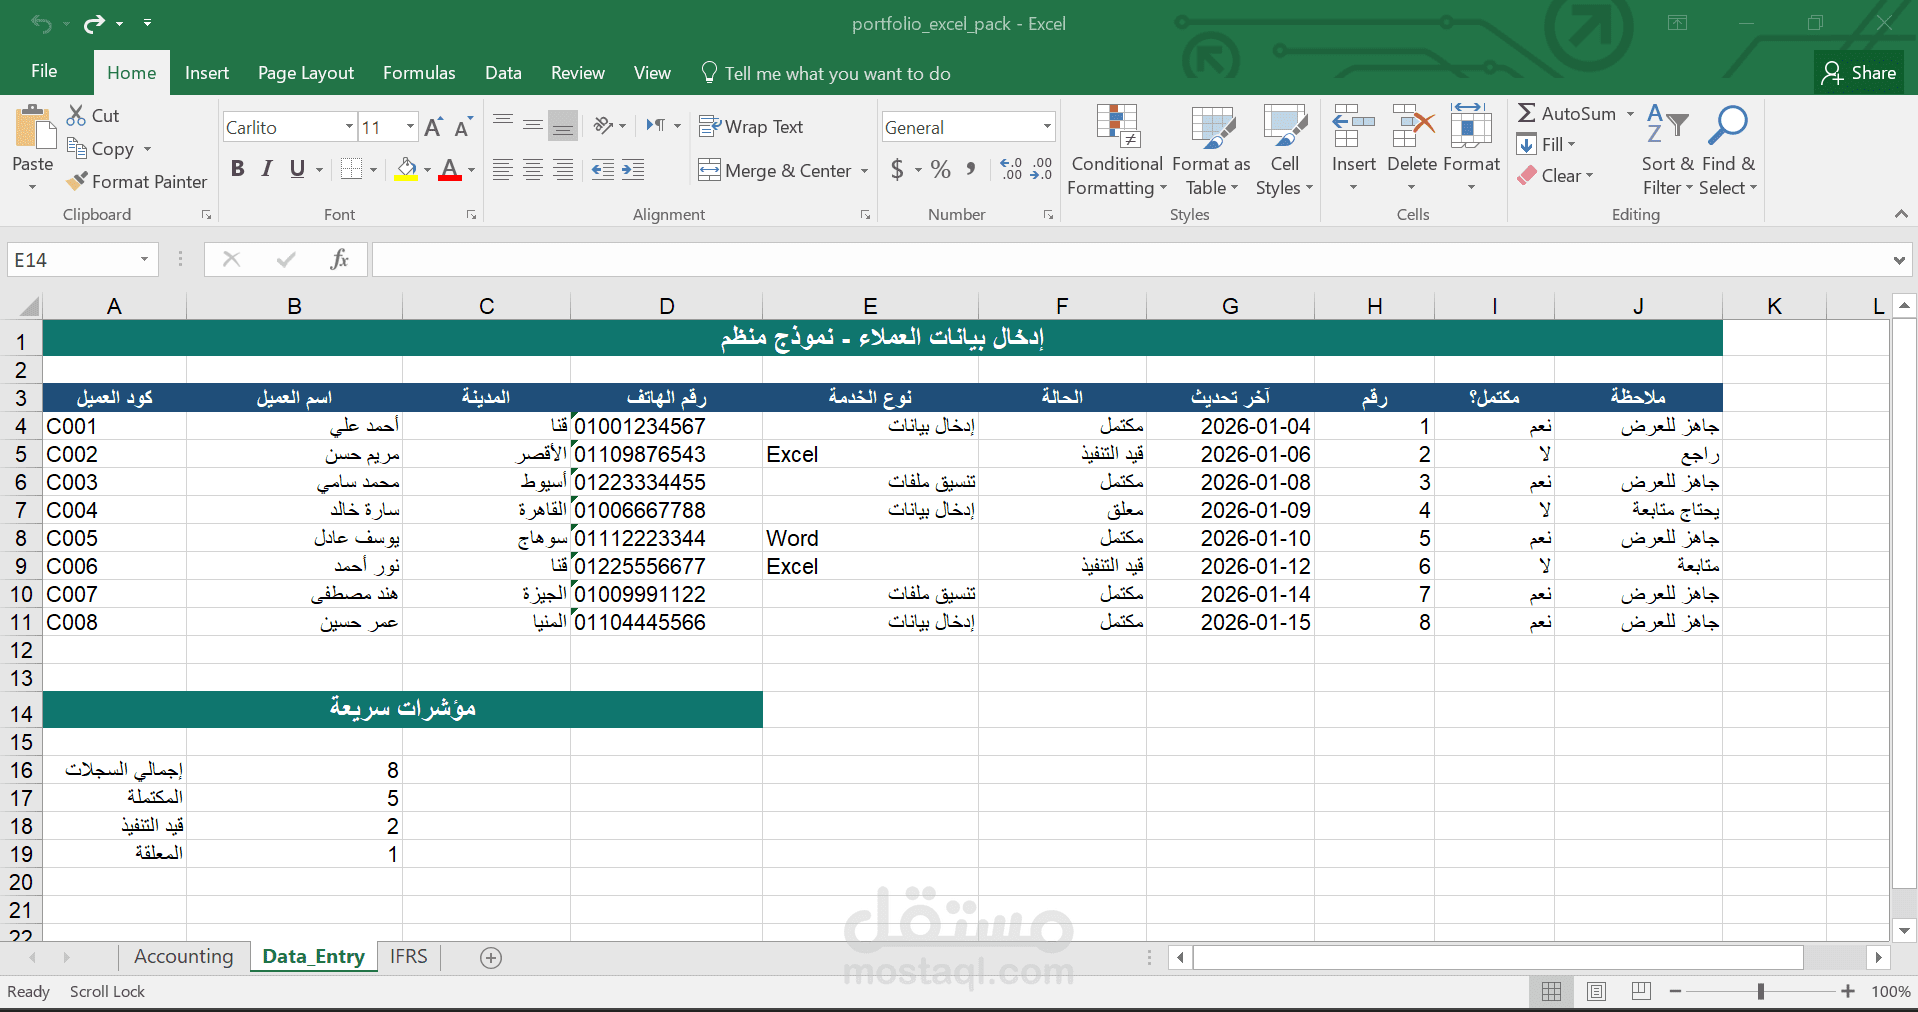The image size is (1918, 1012).
Task: Activate the Format Painter brush
Action: coord(77,181)
